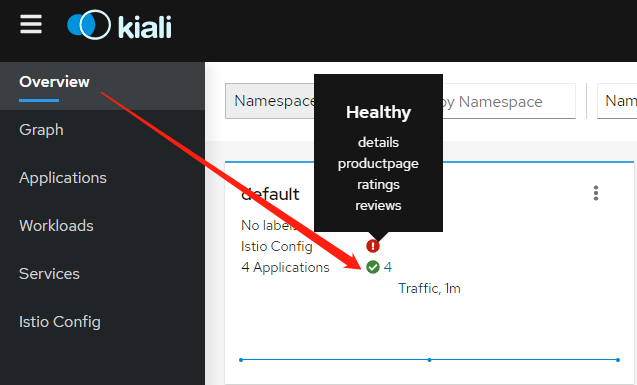Open the Graph page
The width and height of the screenshot is (637, 385).
(x=41, y=130)
